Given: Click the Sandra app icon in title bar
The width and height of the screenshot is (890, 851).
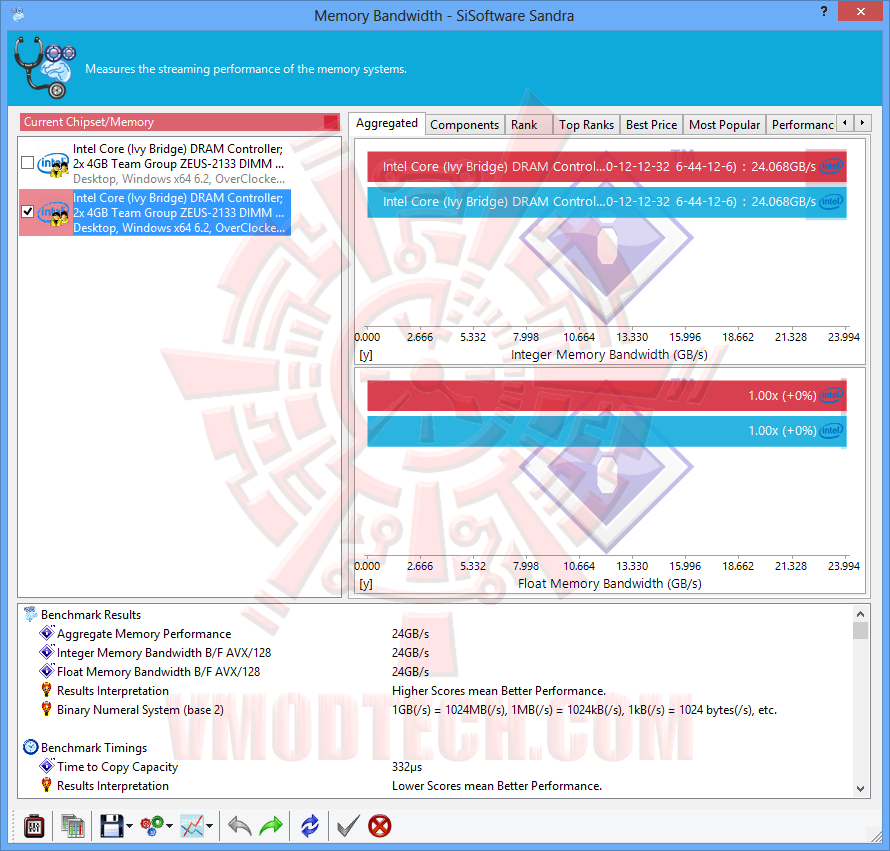Looking at the screenshot, I should [18, 14].
